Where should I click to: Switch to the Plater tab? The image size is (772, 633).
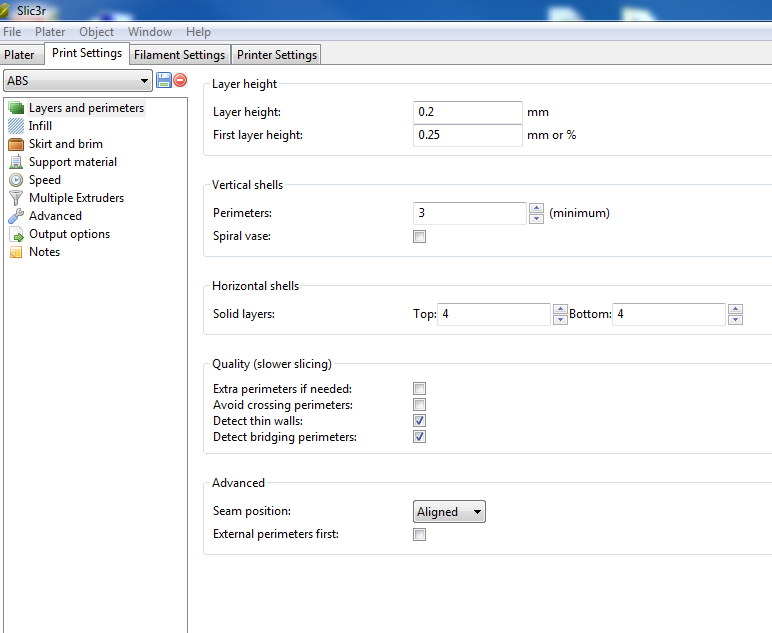pos(20,55)
